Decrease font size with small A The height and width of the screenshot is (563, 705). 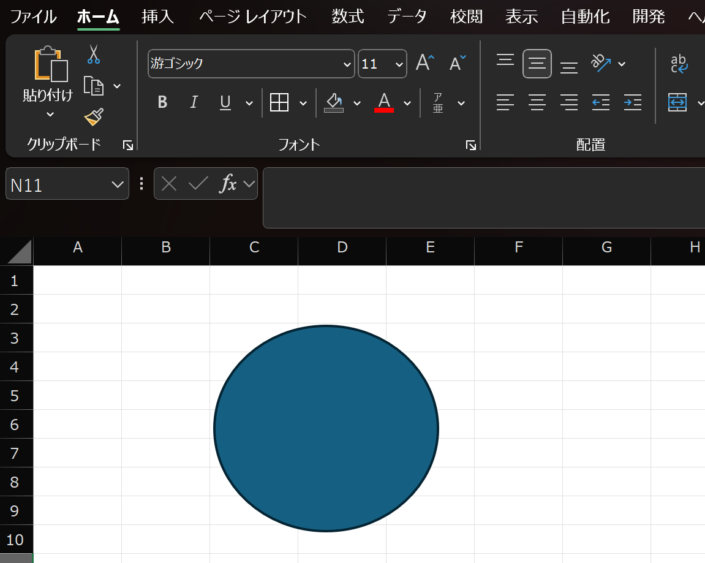point(457,63)
